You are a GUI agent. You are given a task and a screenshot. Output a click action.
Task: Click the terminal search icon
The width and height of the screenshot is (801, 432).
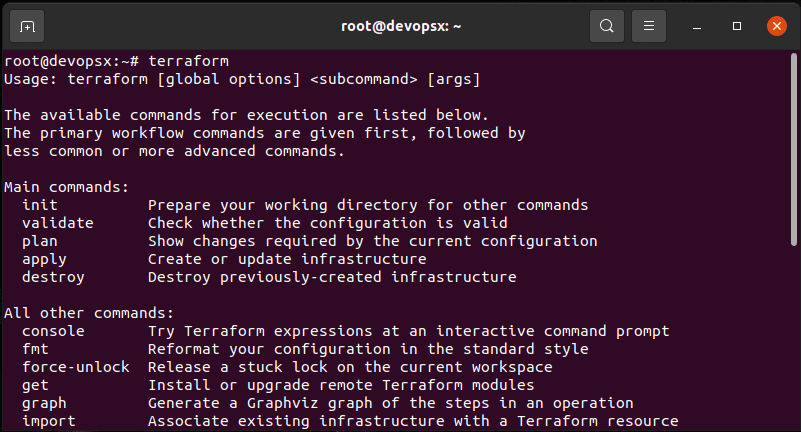(607, 25)
